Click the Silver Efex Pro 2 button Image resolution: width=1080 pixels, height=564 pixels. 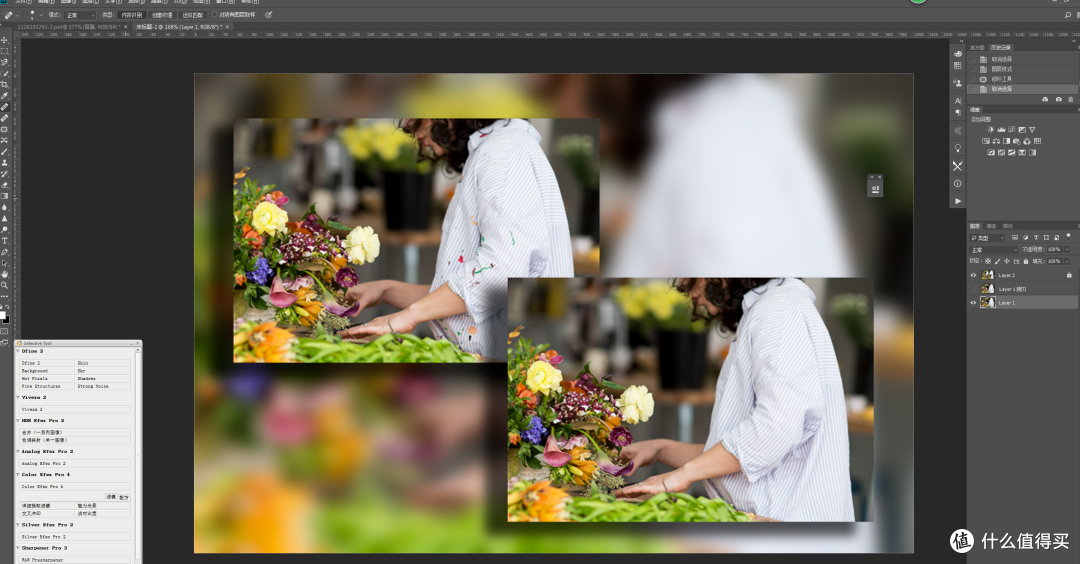pos(74,536)
